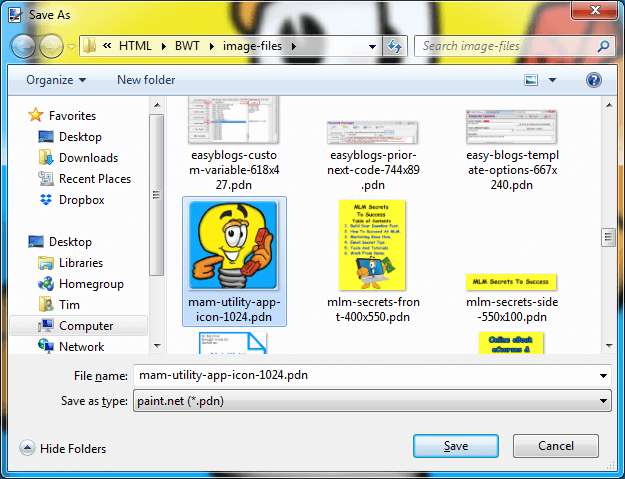This screenshot has height=479, width=625.
Task: Click the Computer icon
Action: click(x=46, y=326)
